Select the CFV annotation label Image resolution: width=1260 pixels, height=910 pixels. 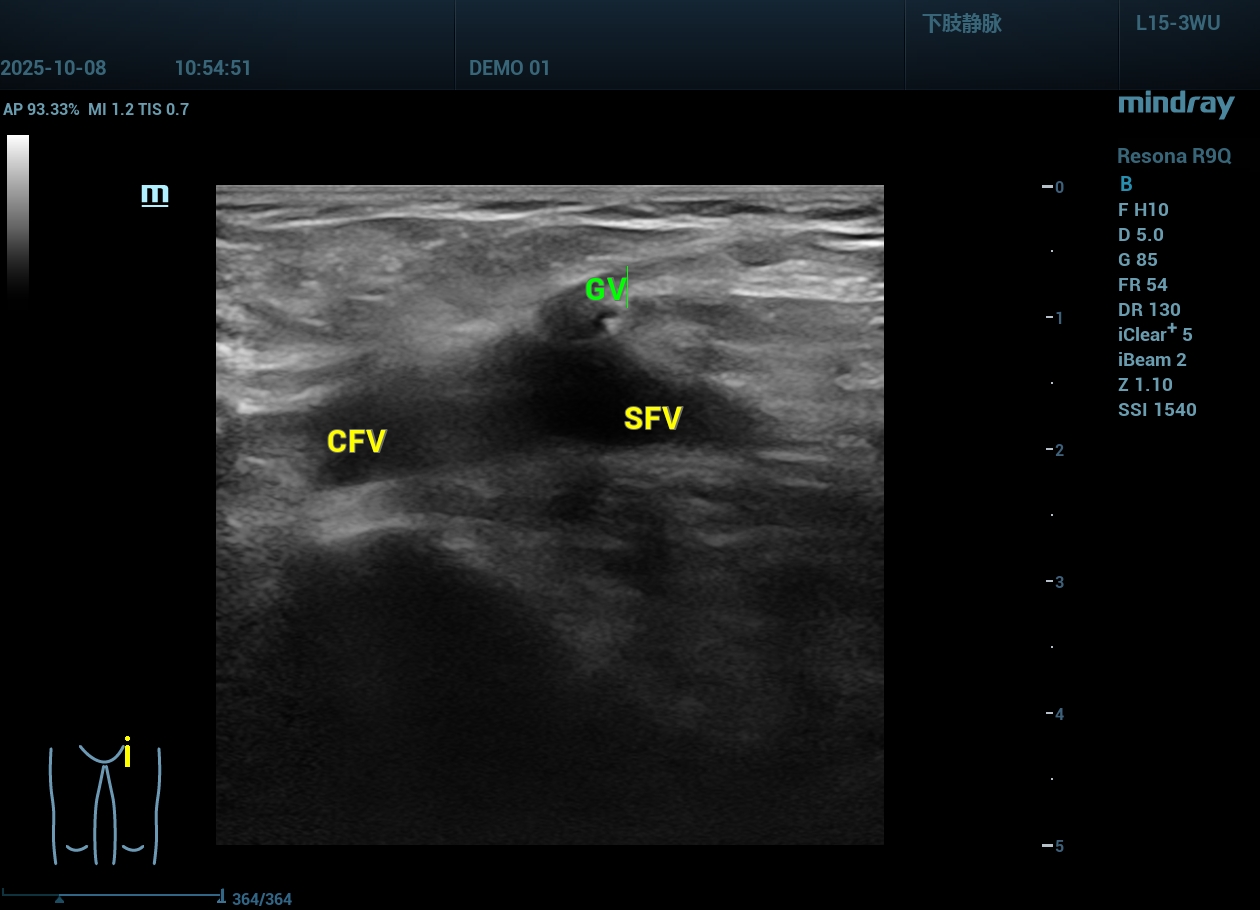coord(356,441)
